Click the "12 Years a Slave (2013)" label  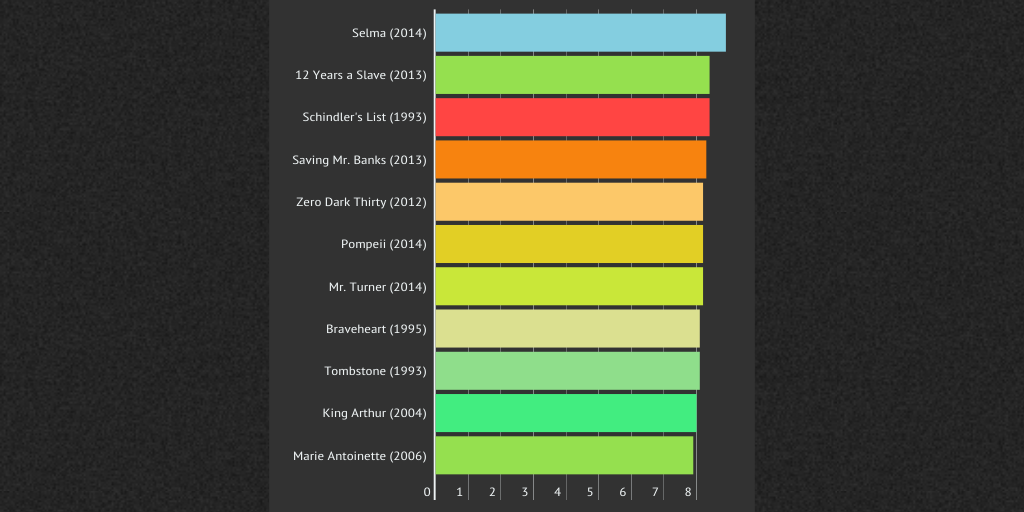[x=361, y=75]
